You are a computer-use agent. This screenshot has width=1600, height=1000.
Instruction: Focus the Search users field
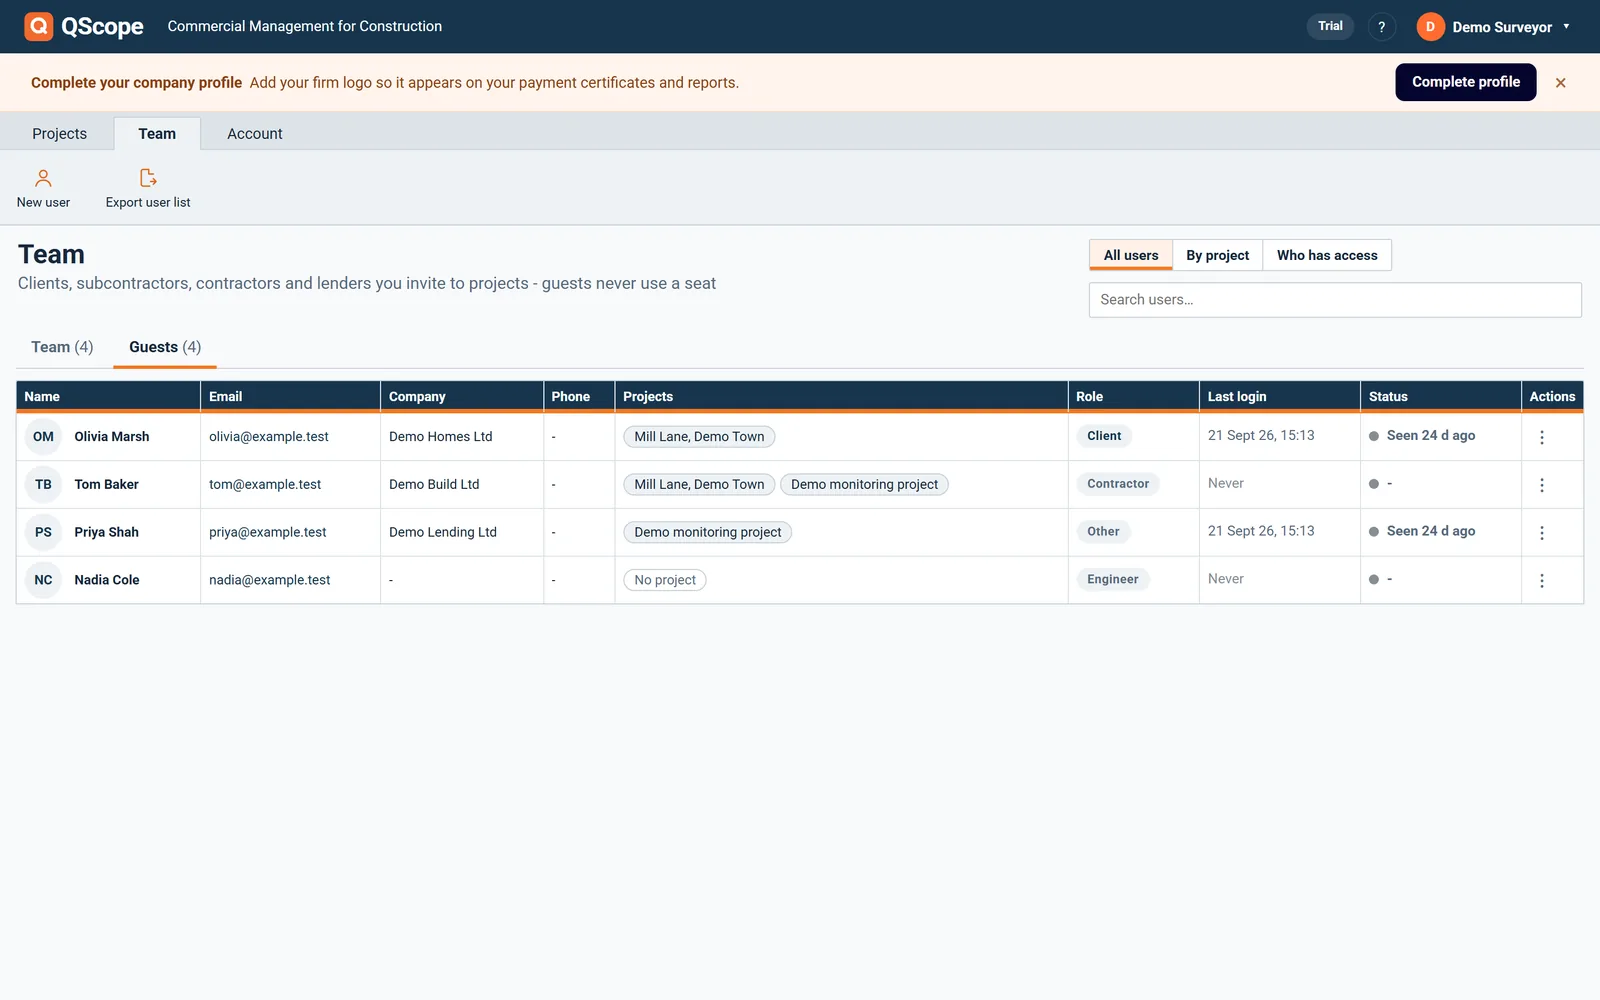click(1335, 300)
